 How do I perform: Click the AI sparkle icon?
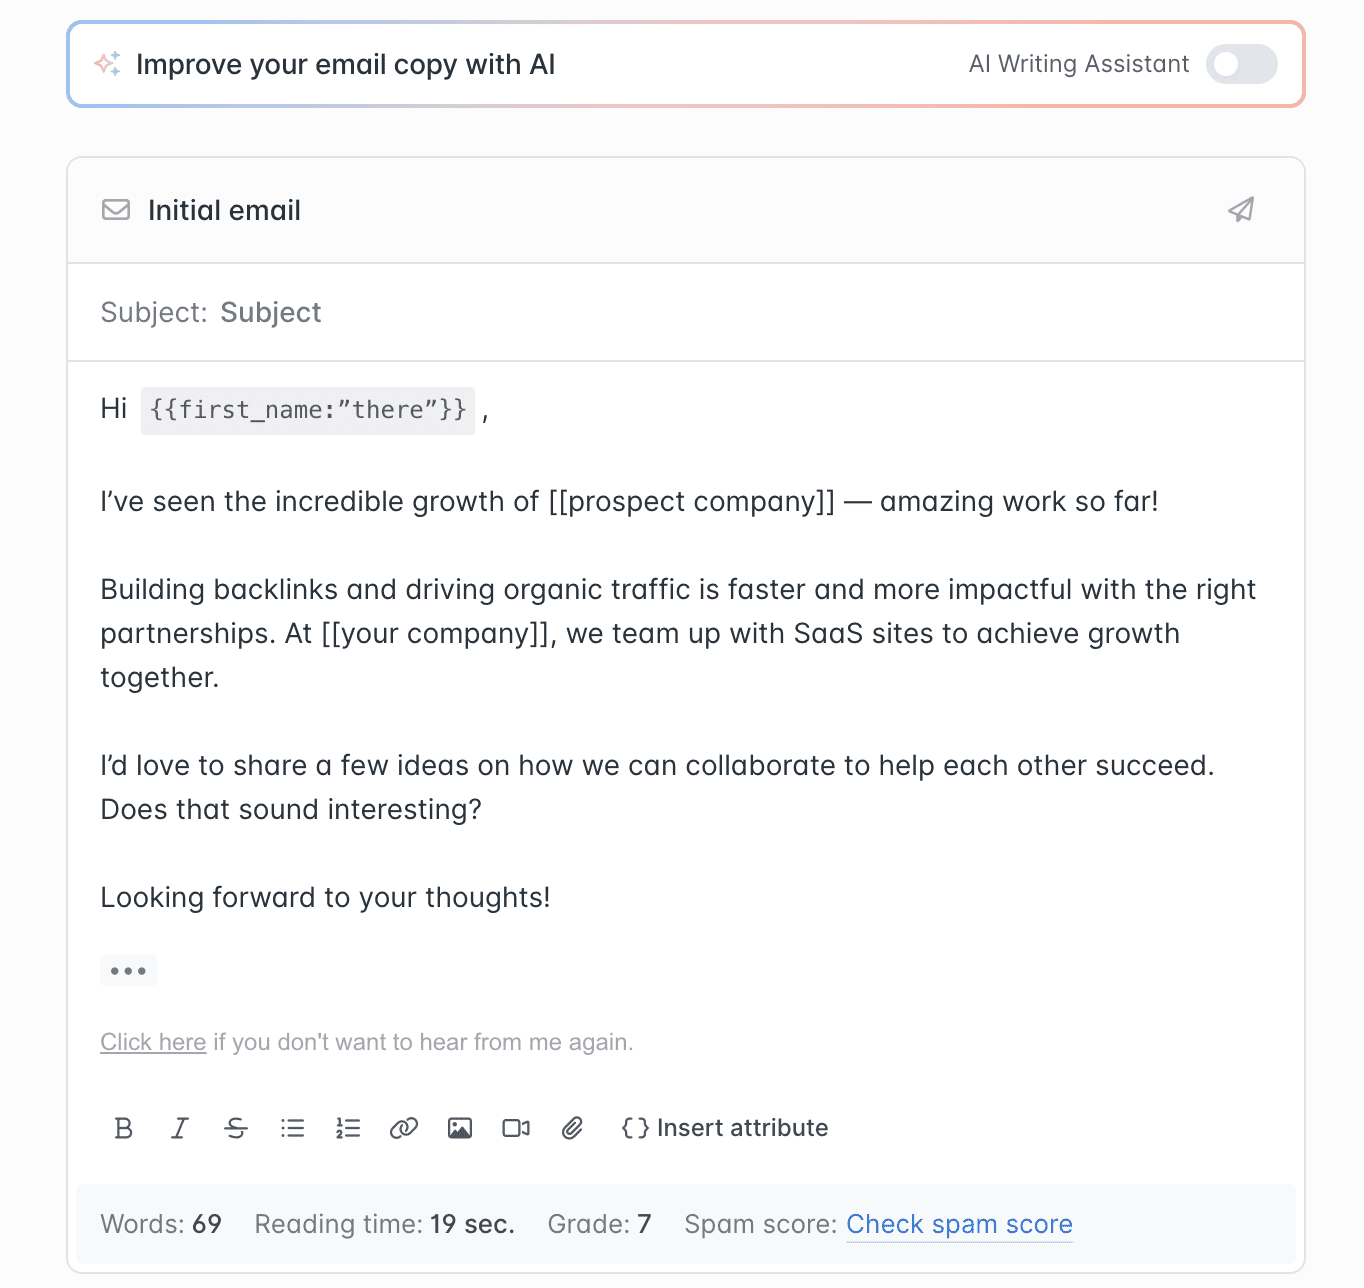point(108,64)
